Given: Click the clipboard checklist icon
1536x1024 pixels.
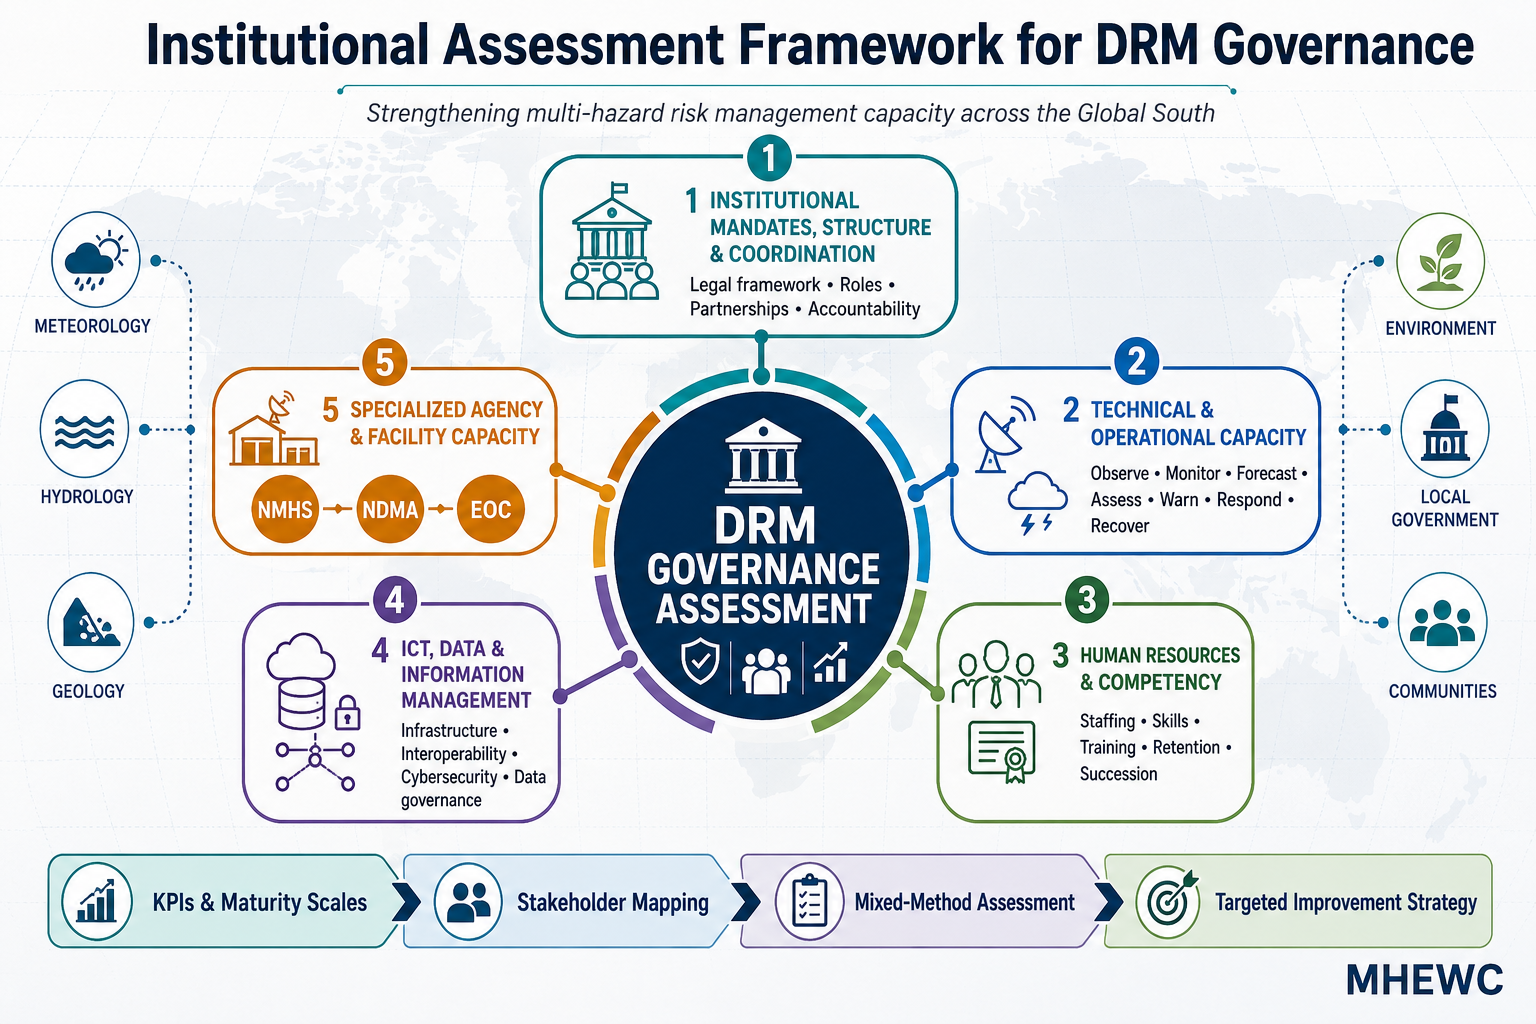Looking at the screenshot, I should click(x=809, y=901).
